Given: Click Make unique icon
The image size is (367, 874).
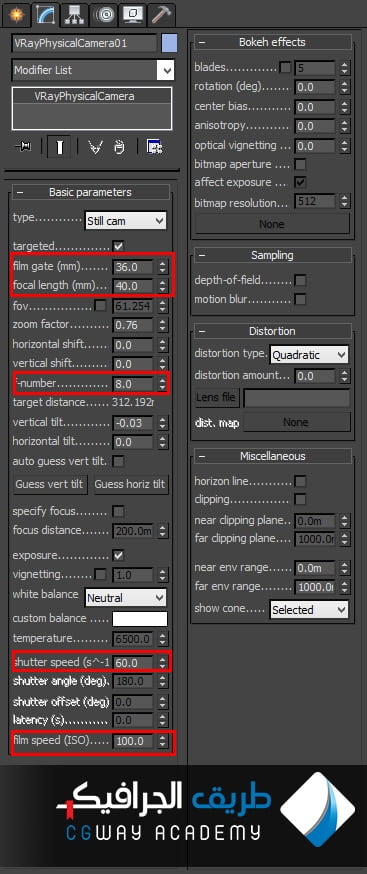Looking at the screenshot, I should pyautogui.click(x=95, y=147).
